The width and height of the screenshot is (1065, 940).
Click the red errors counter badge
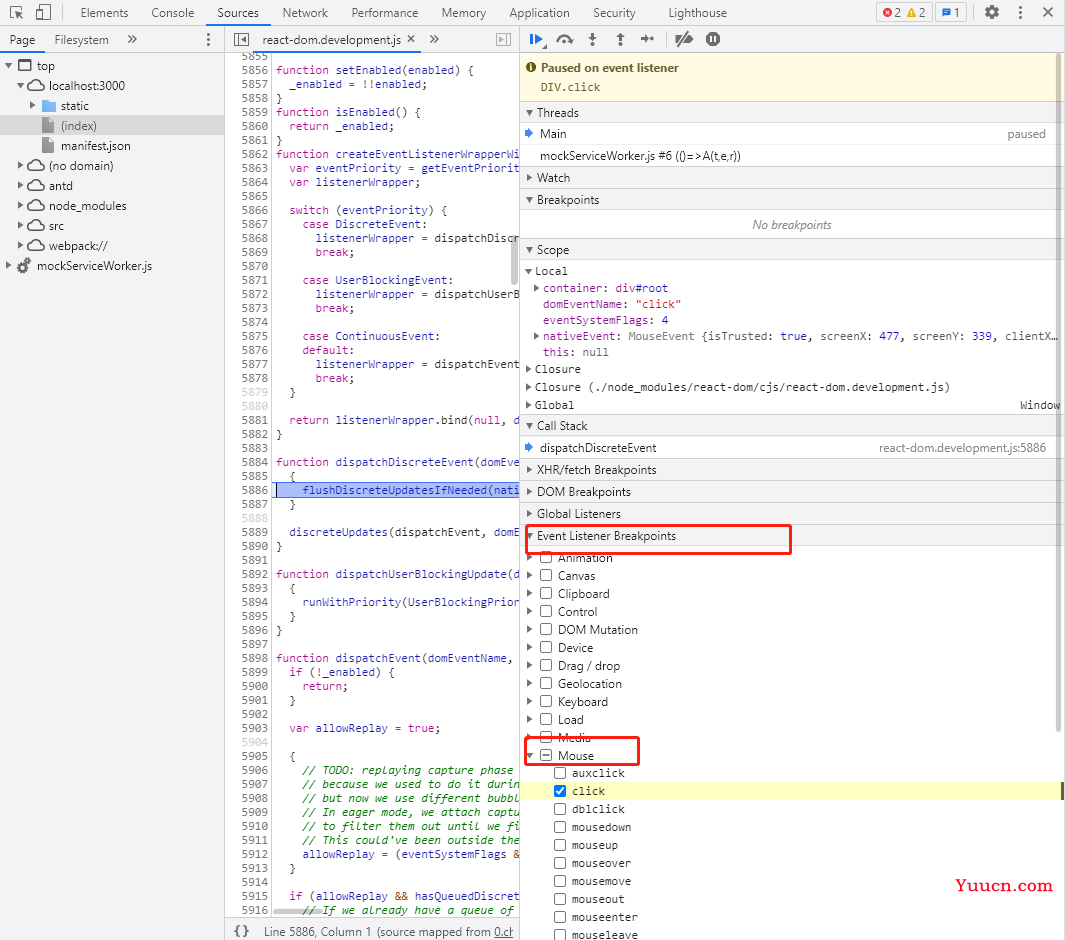pyautogui.click(x=891, y=12)
